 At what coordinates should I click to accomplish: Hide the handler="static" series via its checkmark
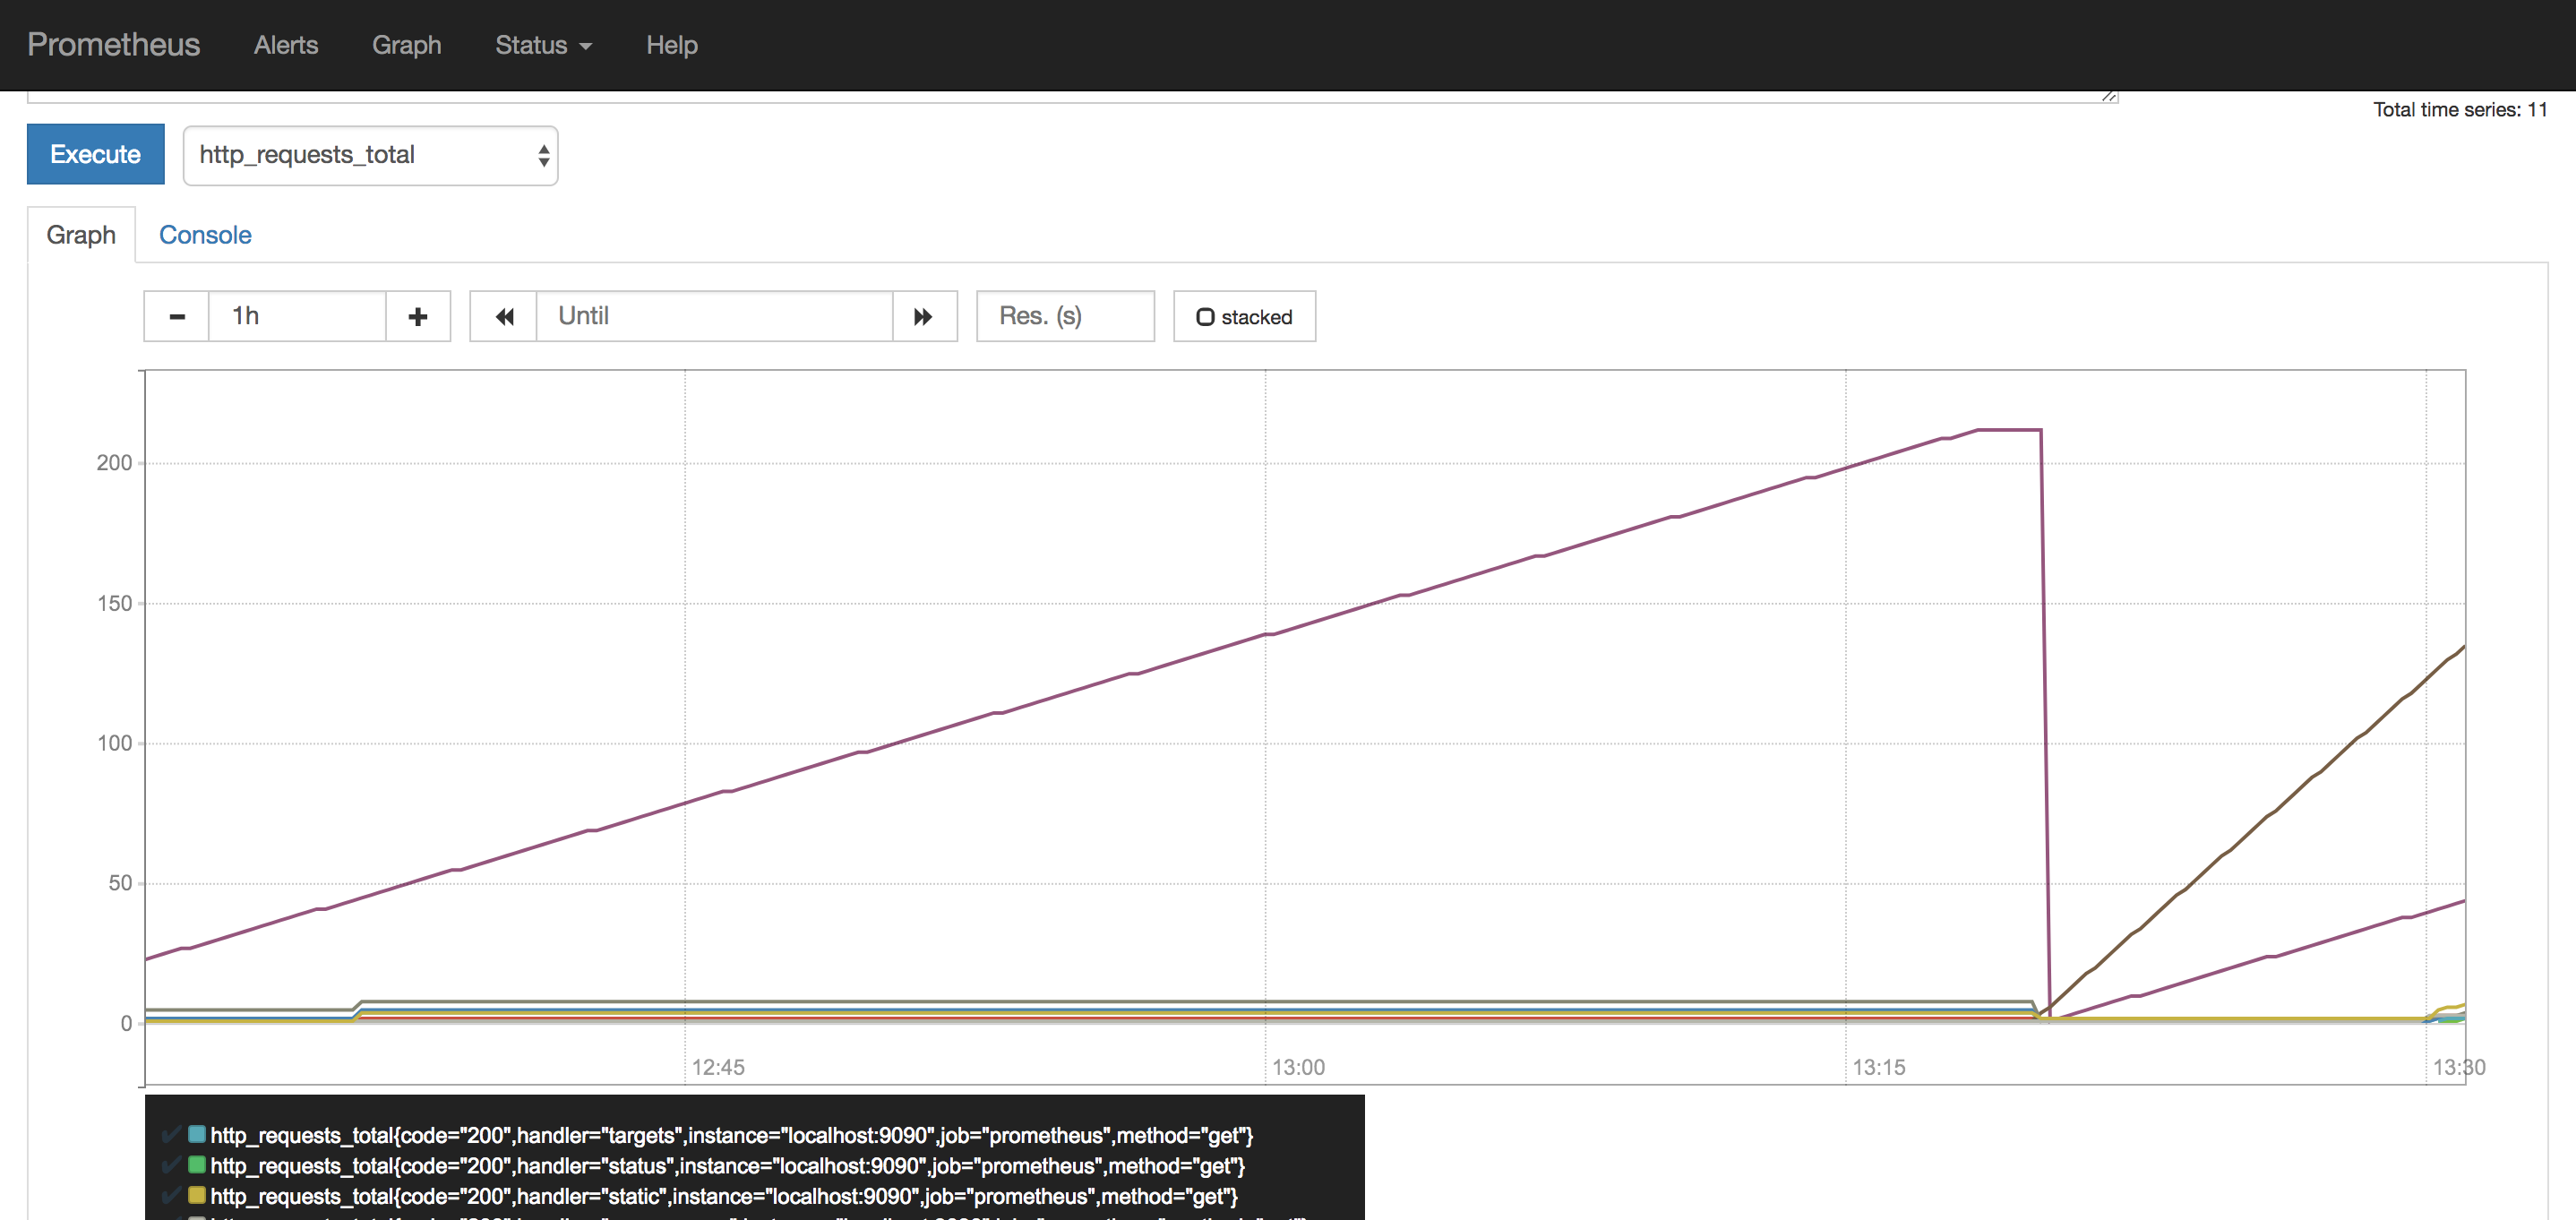(171, 1195)
